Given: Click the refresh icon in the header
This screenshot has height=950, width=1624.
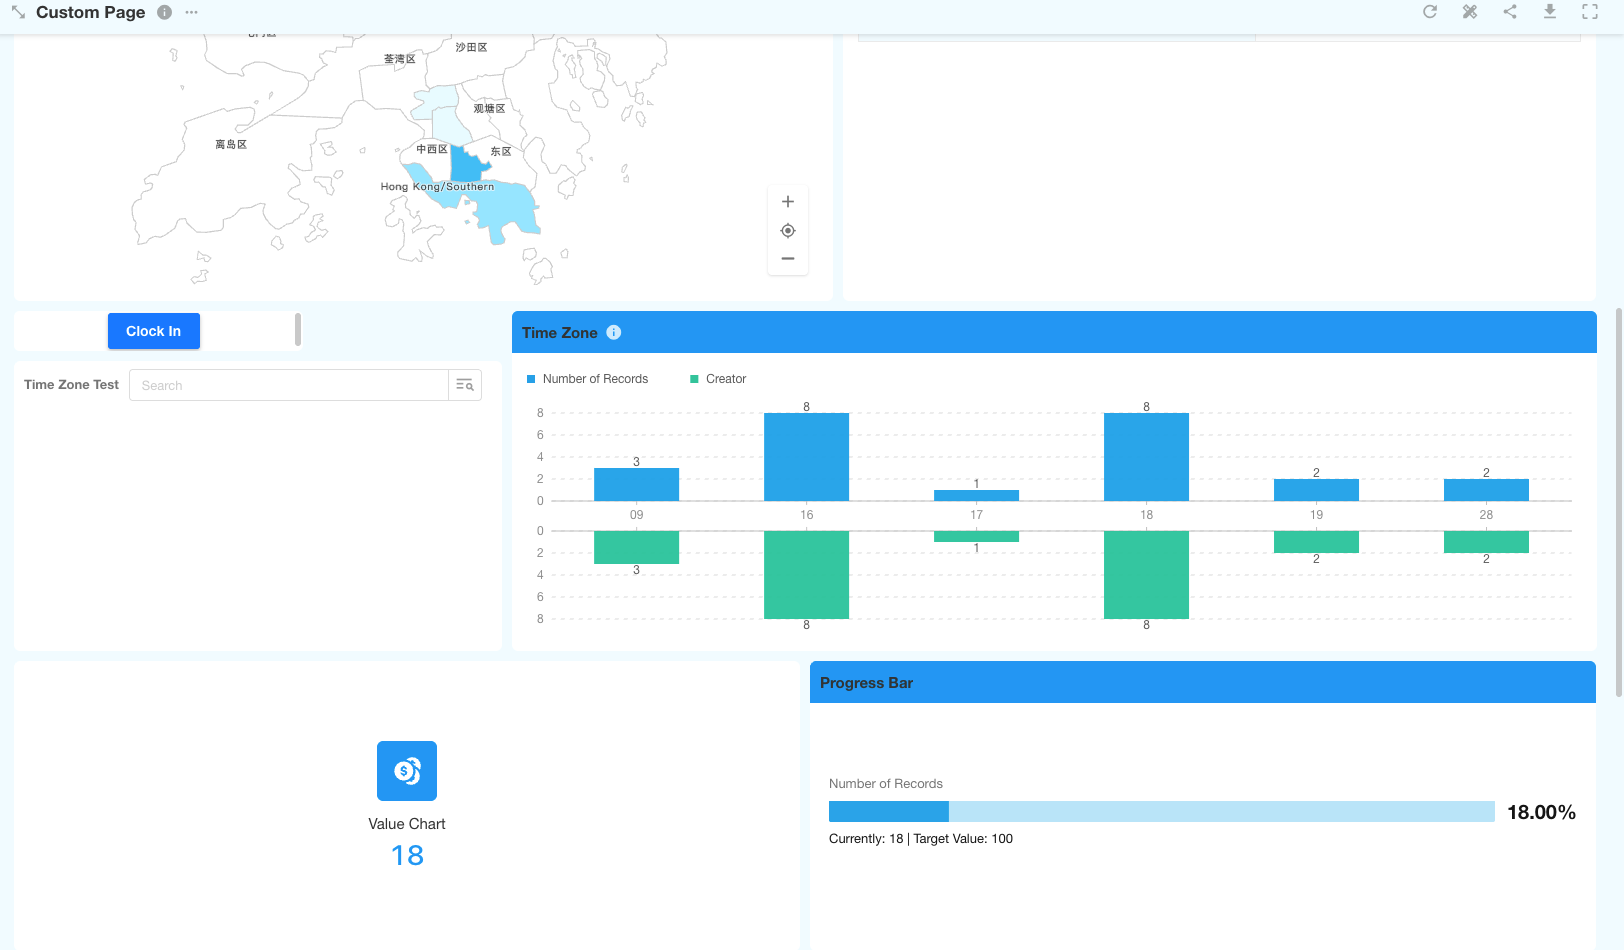Looking at the screenshot, I should pyautogui.click(x=1430, y=12).
